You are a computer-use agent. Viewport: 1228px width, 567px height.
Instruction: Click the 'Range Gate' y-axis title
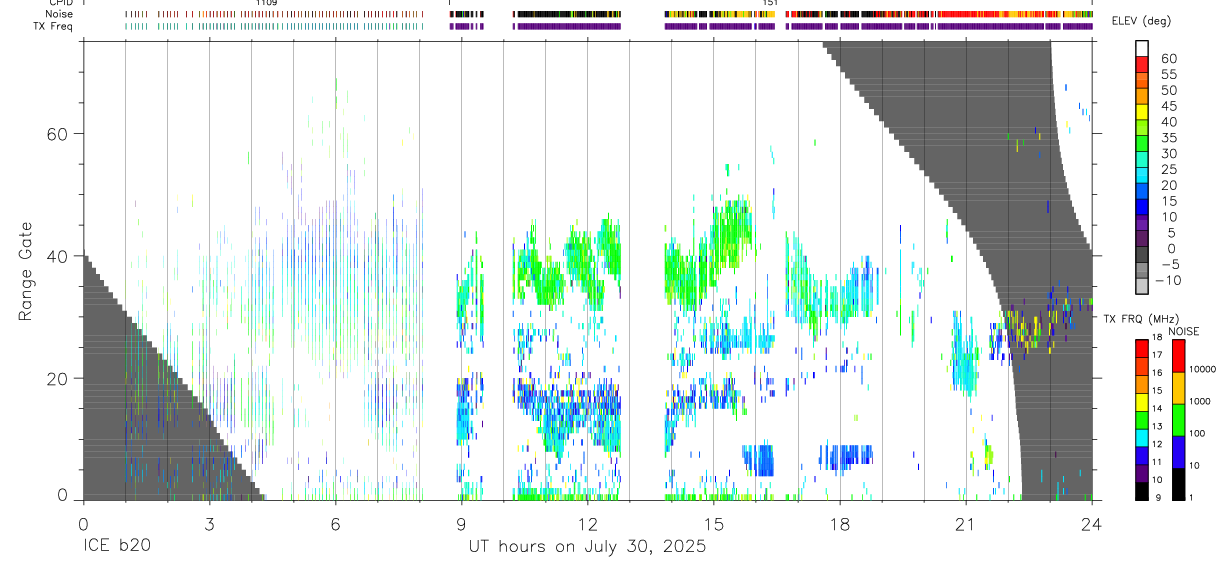pos(28,270)
